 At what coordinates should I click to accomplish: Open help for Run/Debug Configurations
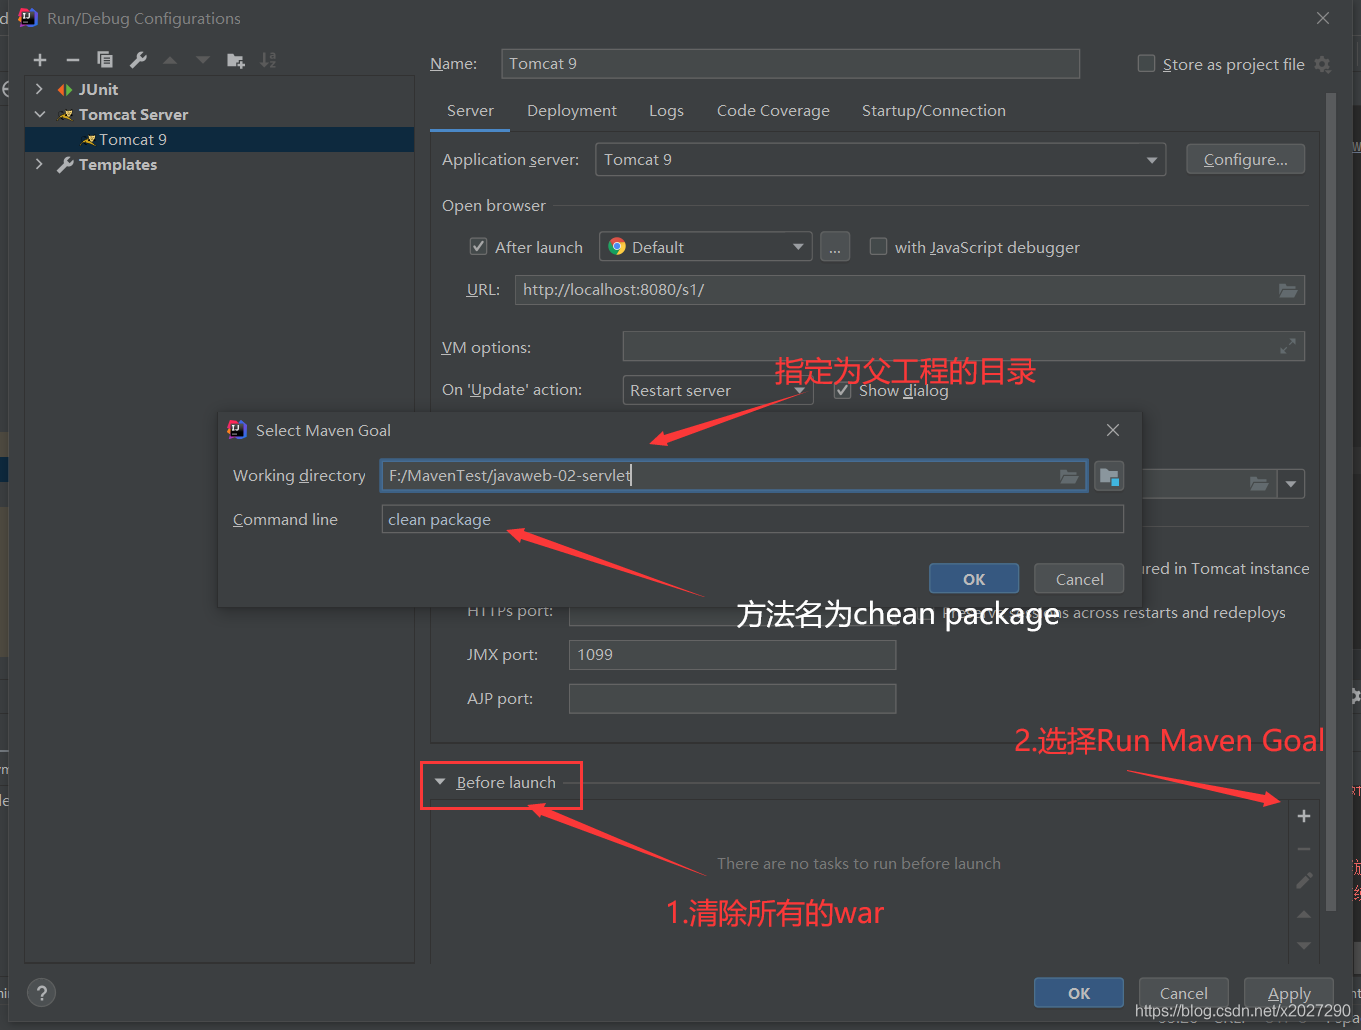point(41,993)
